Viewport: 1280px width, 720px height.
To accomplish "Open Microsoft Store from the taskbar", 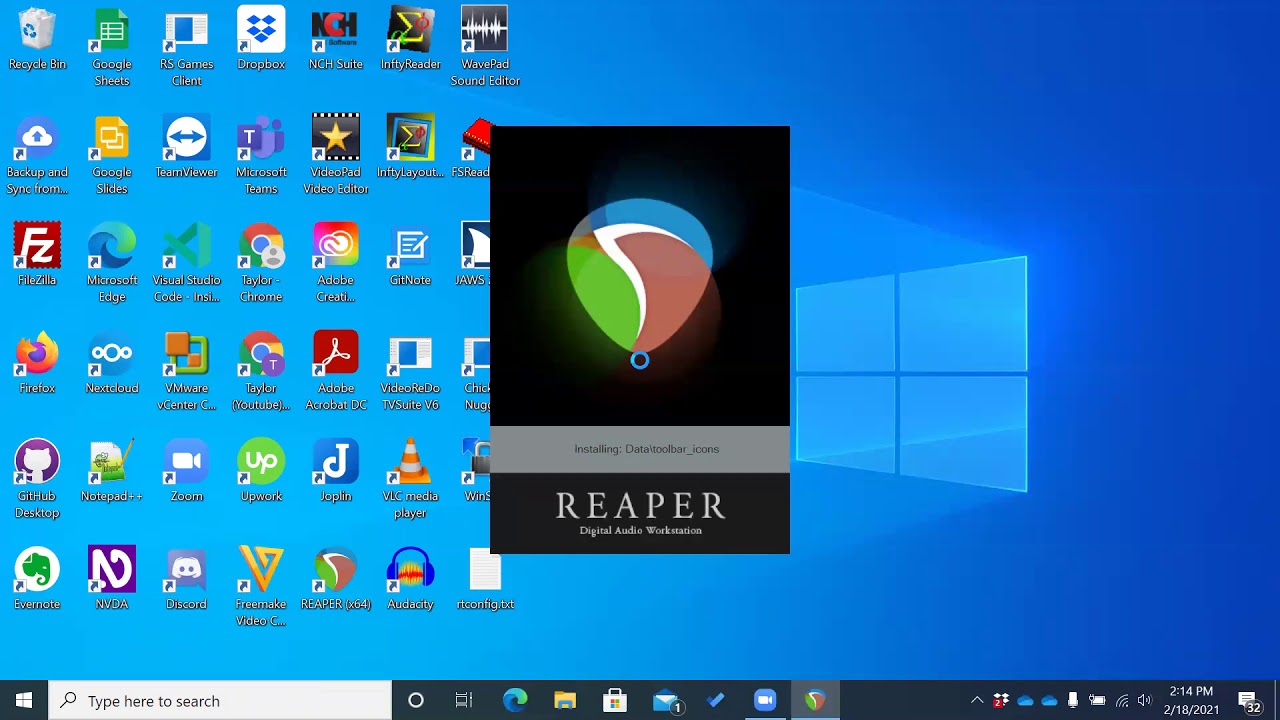I will (615, 700).
